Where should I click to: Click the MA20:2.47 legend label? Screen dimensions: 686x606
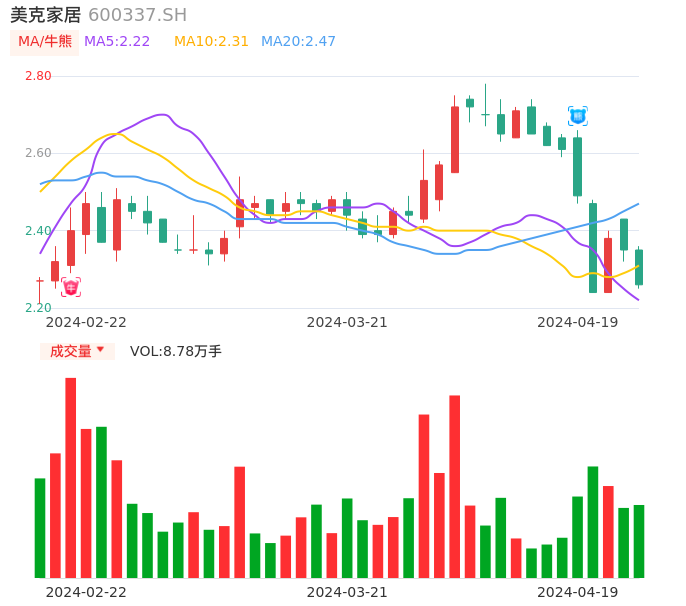coord(298,42)
